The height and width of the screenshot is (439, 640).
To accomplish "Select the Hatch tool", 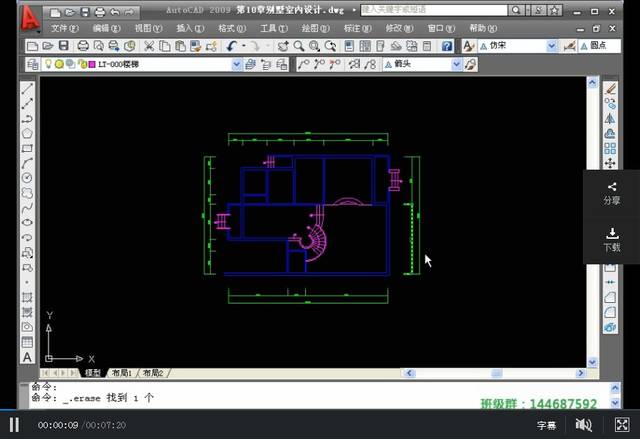I will (27, 297).
